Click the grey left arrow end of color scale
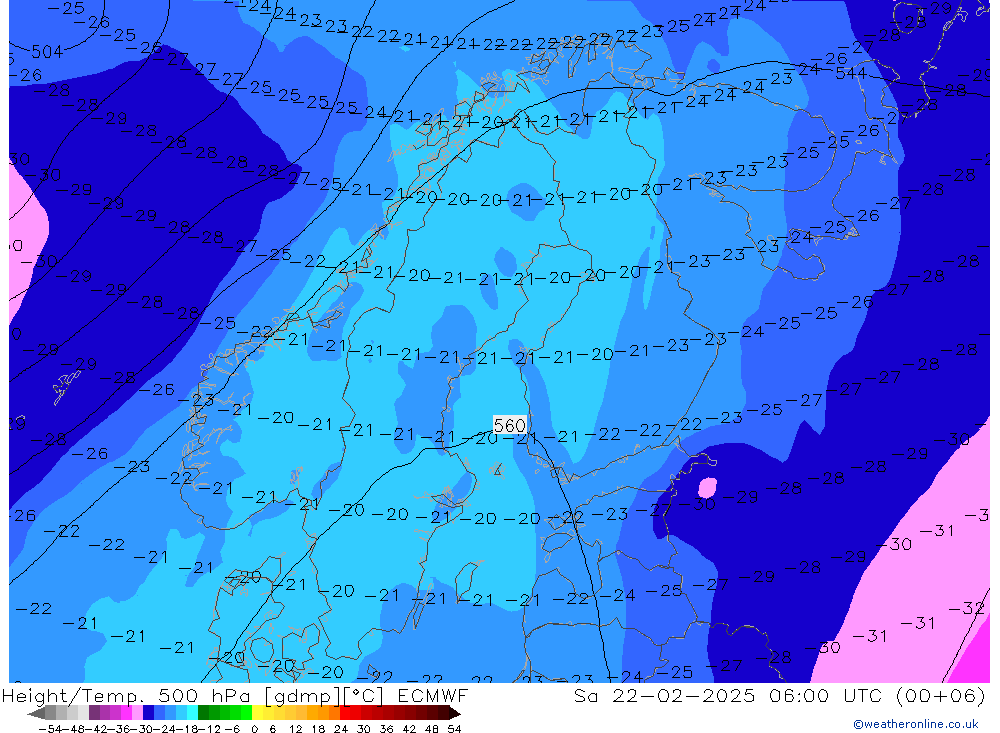1000x733 pixels. pos(36,714)
